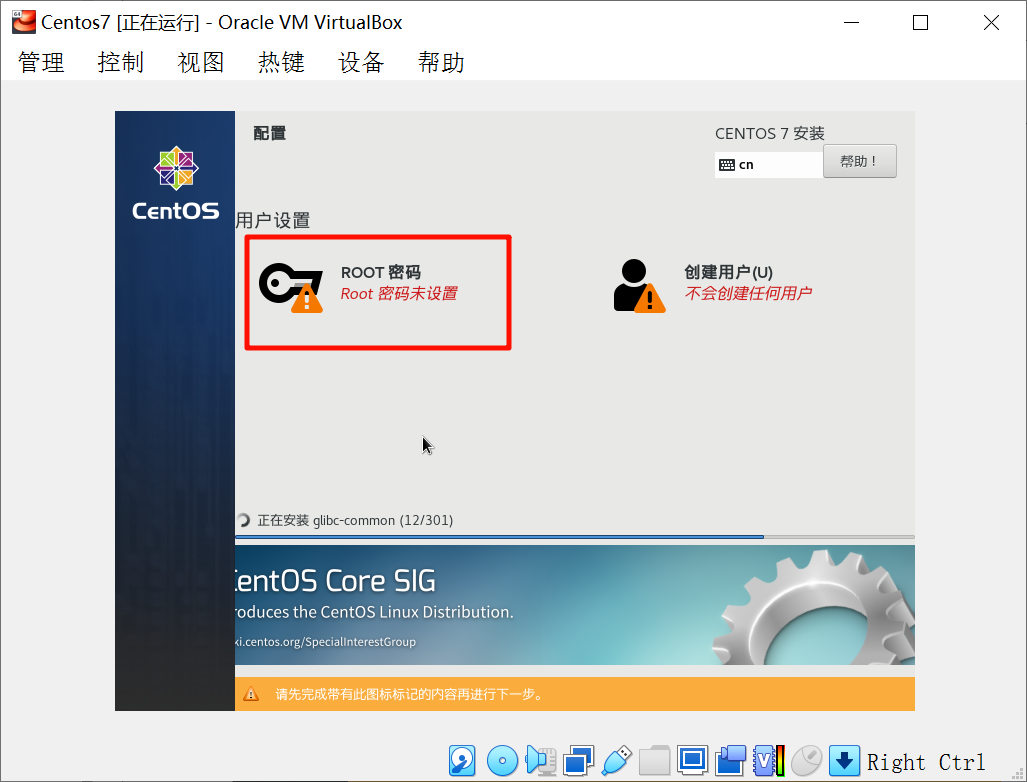Click the optical disc status icon
The height and width of the screenshot is (782, 1027).
502,760
